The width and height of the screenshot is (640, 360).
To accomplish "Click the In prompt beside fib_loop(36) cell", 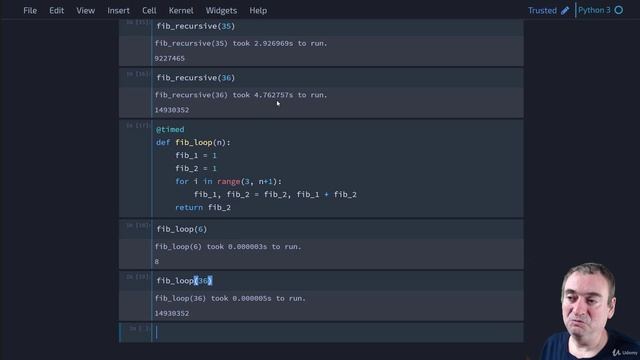I will coord(137,277).
